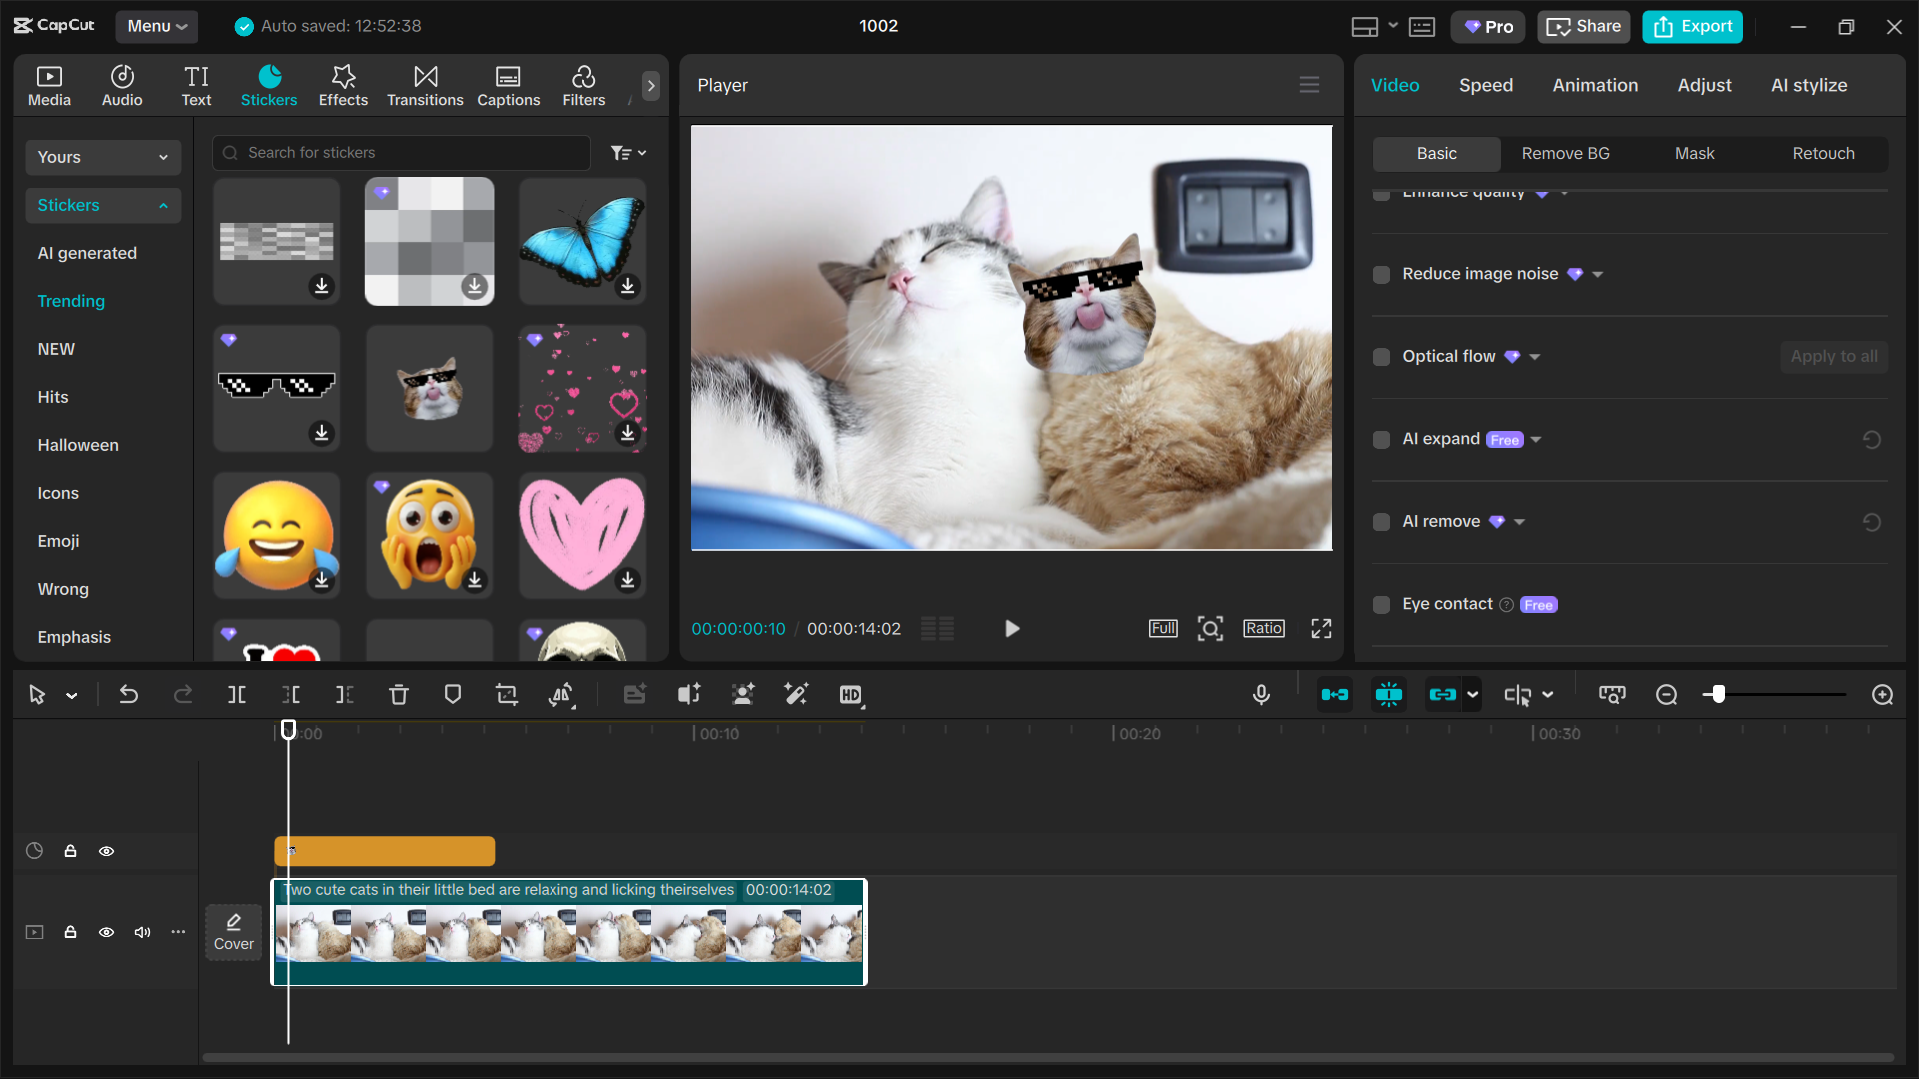Select the blue butterfly sticker thumbnail
Screen dimensions: 1919x1079
[x=582, y=241]
